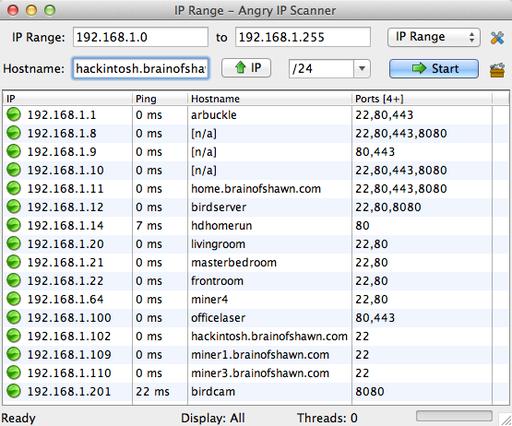Sort by the Ports [4+] column header
Screen dimensions: 512x426
point(422,99)
